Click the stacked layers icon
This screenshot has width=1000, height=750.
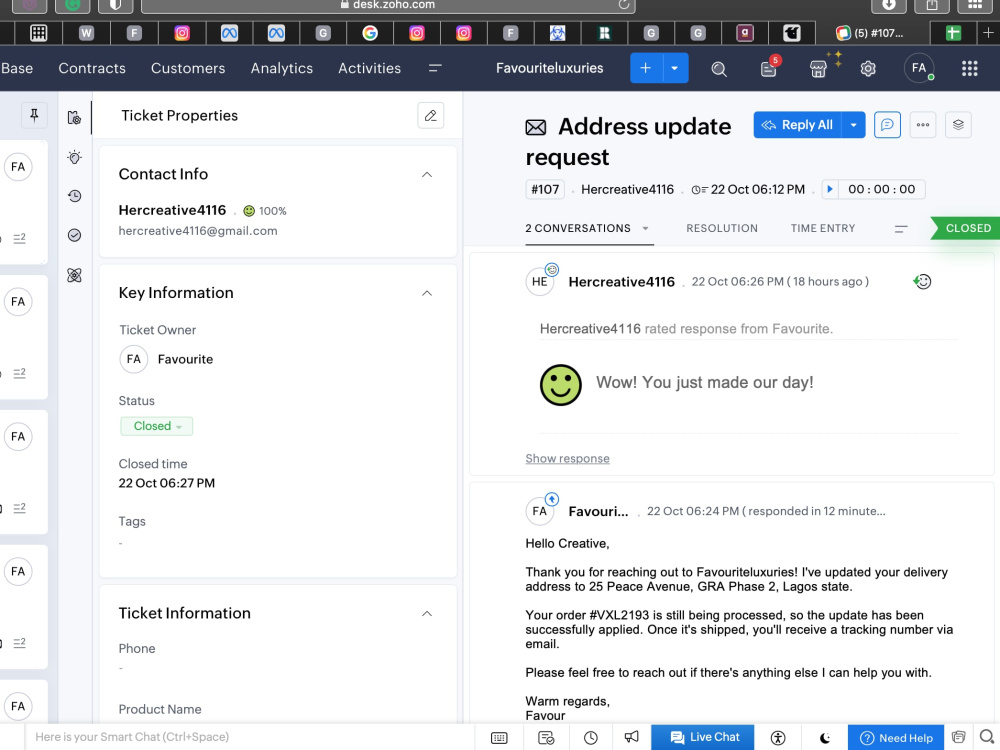(958, 125)
